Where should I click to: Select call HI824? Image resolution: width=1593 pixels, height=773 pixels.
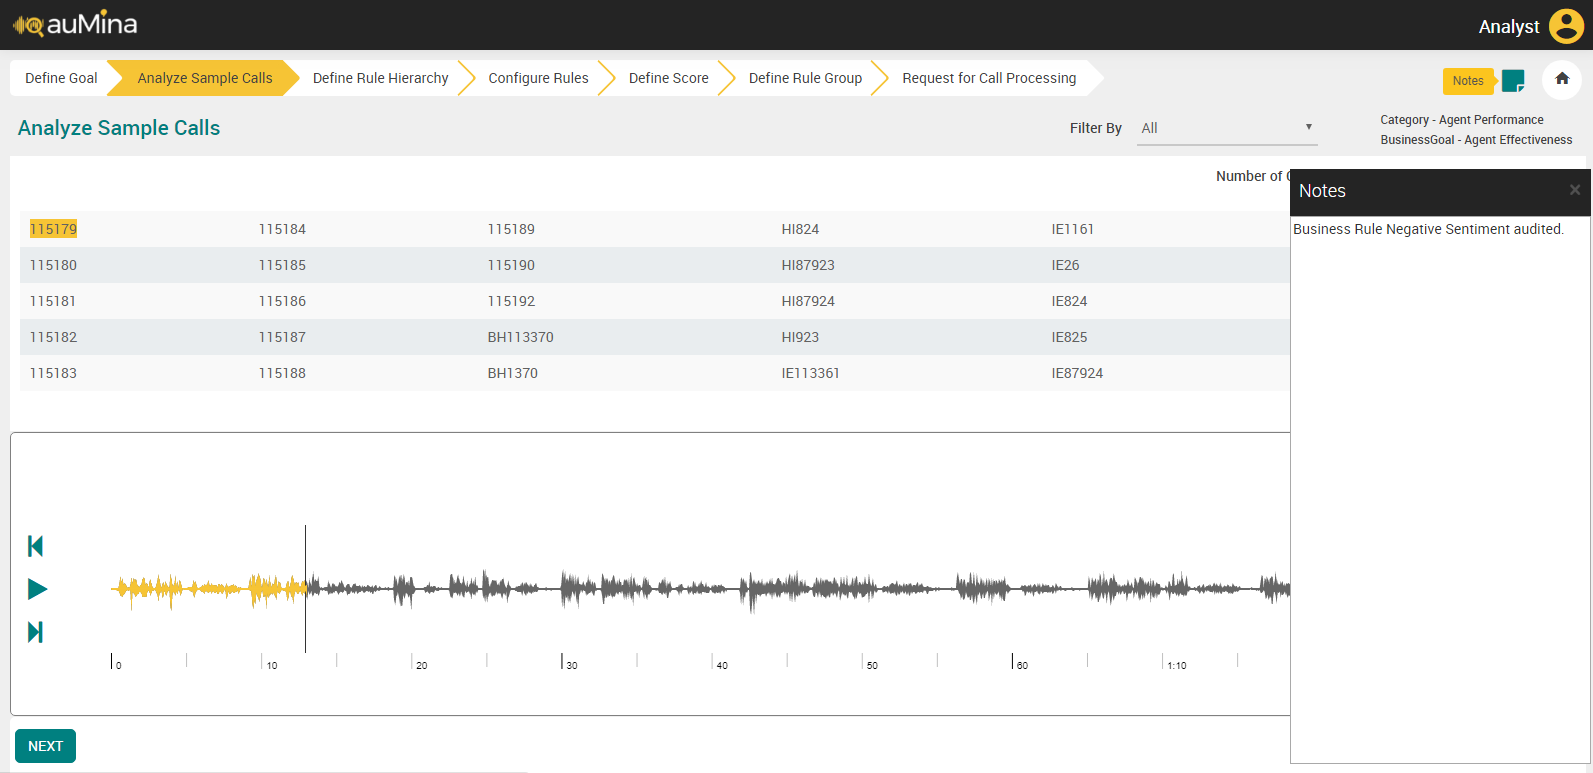point(800,229)
